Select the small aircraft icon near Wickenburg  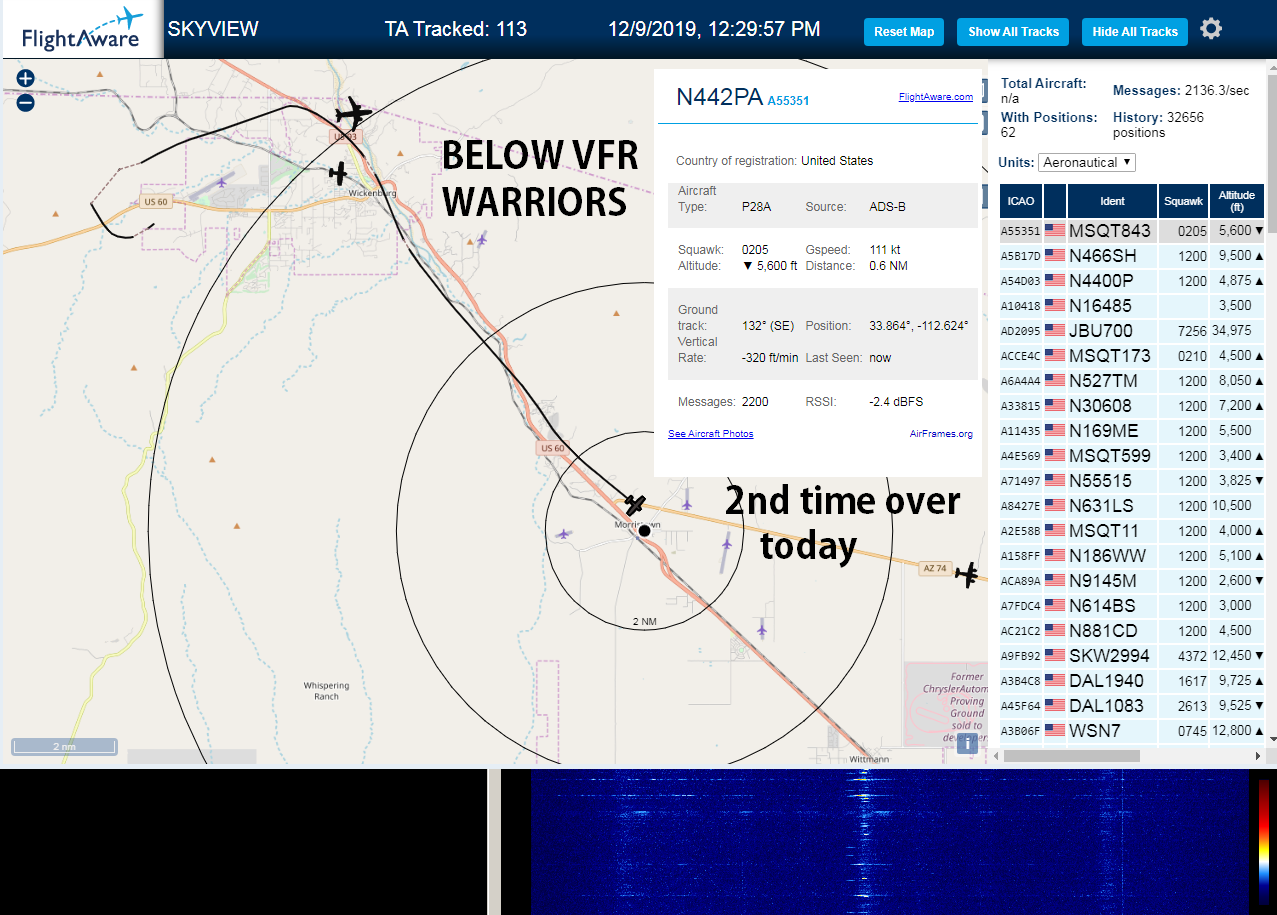(x=338, y=173)
